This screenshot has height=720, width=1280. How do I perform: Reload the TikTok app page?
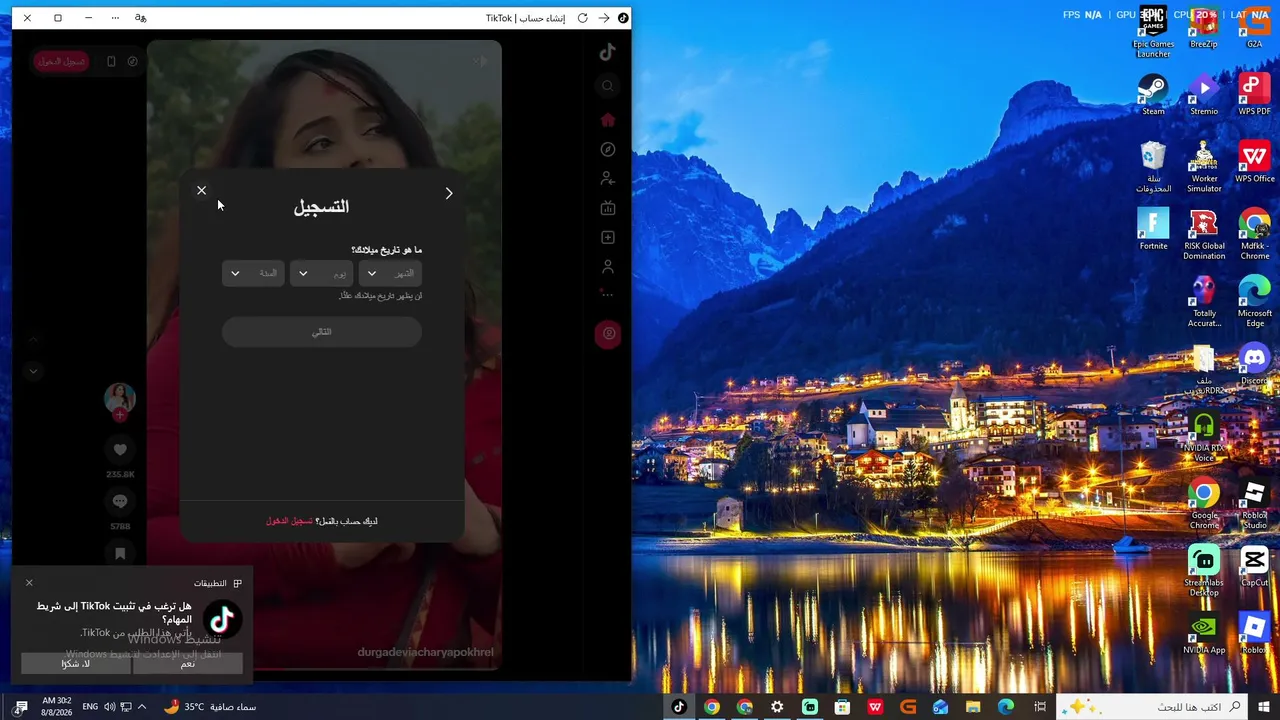tap(583, 18)
